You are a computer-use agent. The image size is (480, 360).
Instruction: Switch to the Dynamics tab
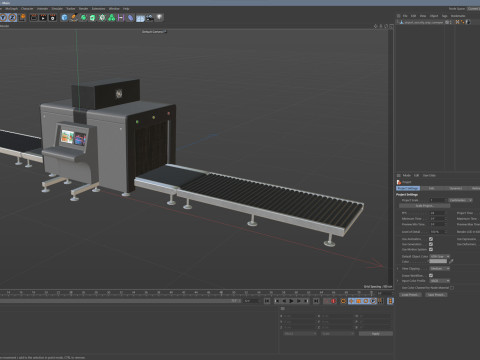point(456,188)
